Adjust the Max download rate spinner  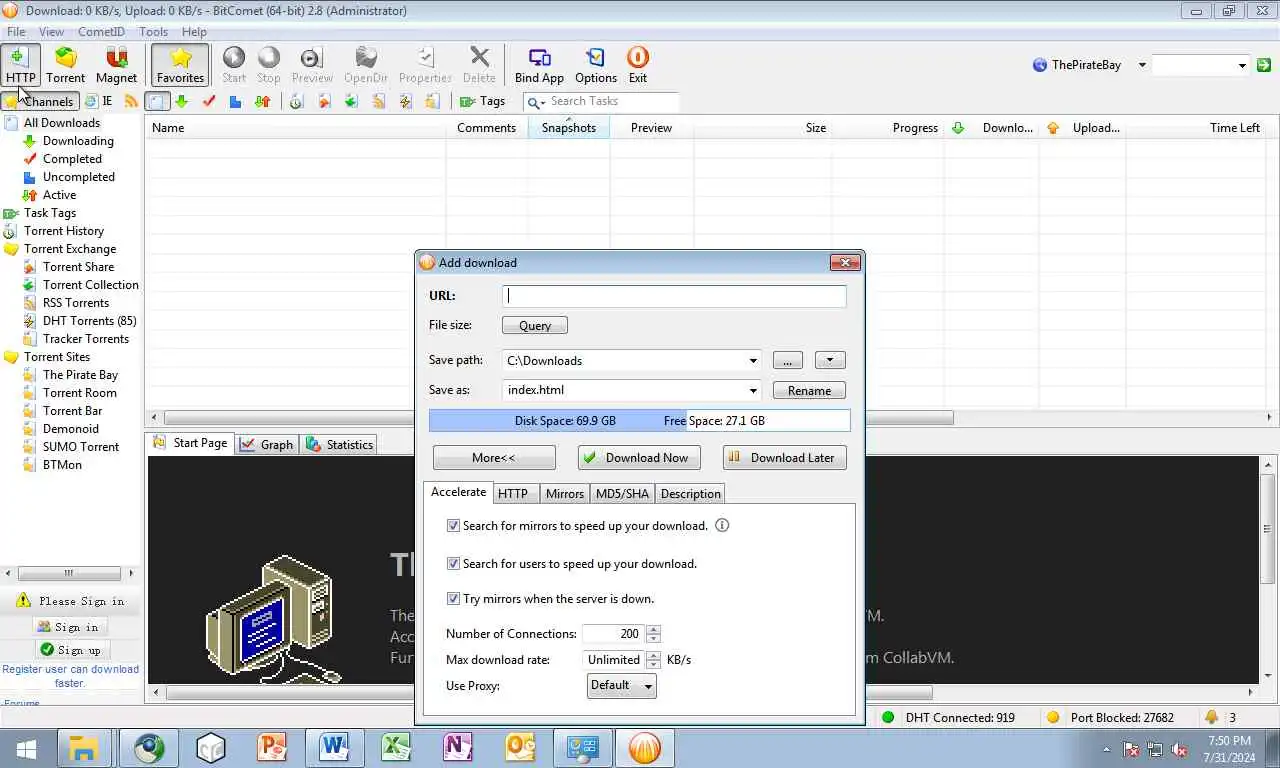(x=653, y=660)
